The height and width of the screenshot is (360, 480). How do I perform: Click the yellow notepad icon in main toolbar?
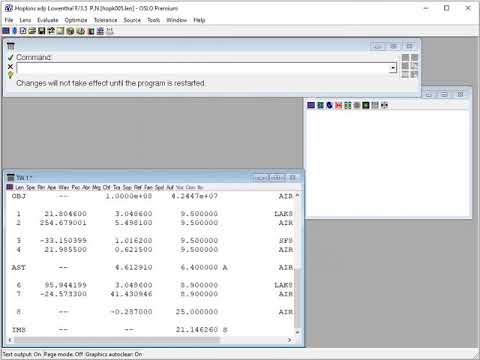tap(60, 31)
